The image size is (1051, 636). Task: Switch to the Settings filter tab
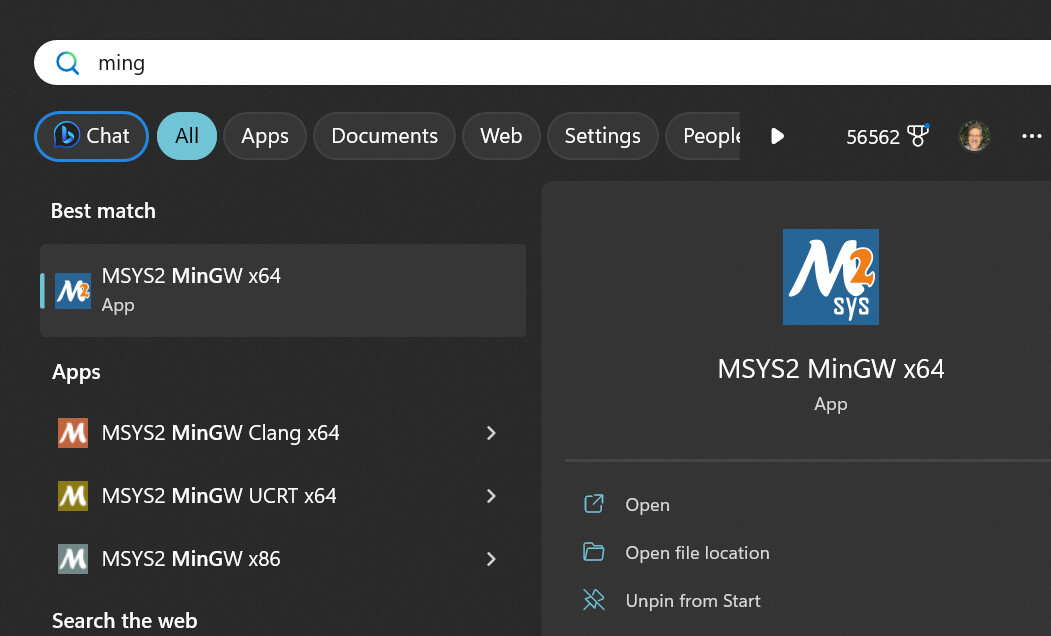coord(603,136)
